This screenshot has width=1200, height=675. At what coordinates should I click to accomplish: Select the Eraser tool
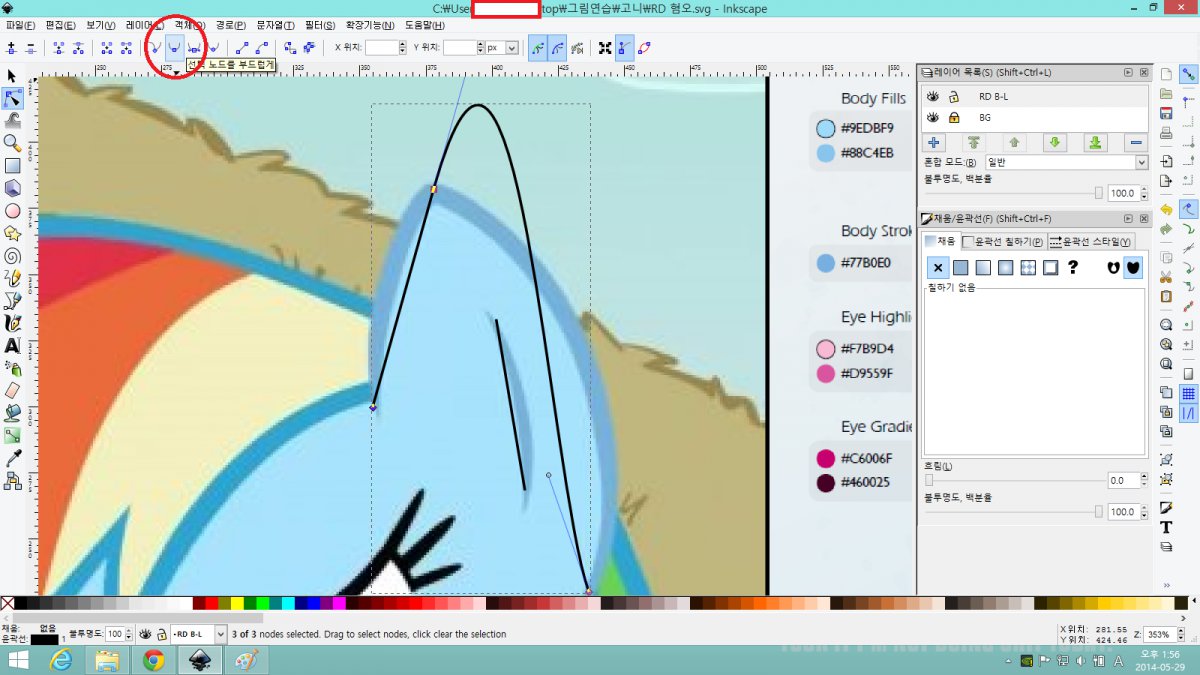[x=13, y=390]
